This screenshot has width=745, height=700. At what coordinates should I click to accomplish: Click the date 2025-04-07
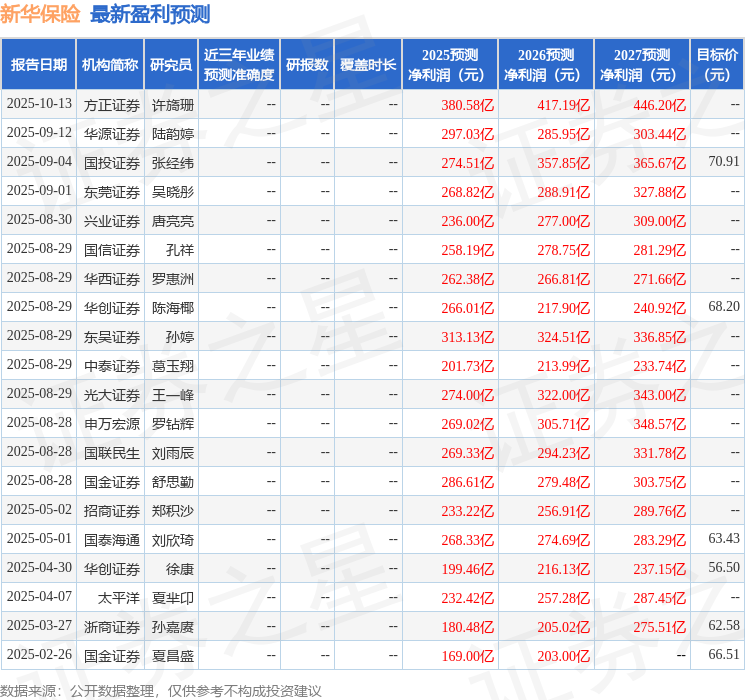point(39,596)
